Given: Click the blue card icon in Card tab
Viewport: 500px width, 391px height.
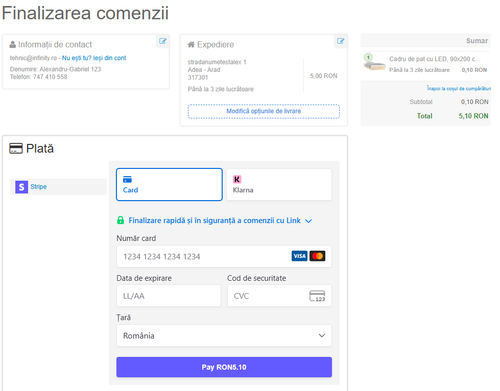Looking at the screenshot, I should click(127, 179).
